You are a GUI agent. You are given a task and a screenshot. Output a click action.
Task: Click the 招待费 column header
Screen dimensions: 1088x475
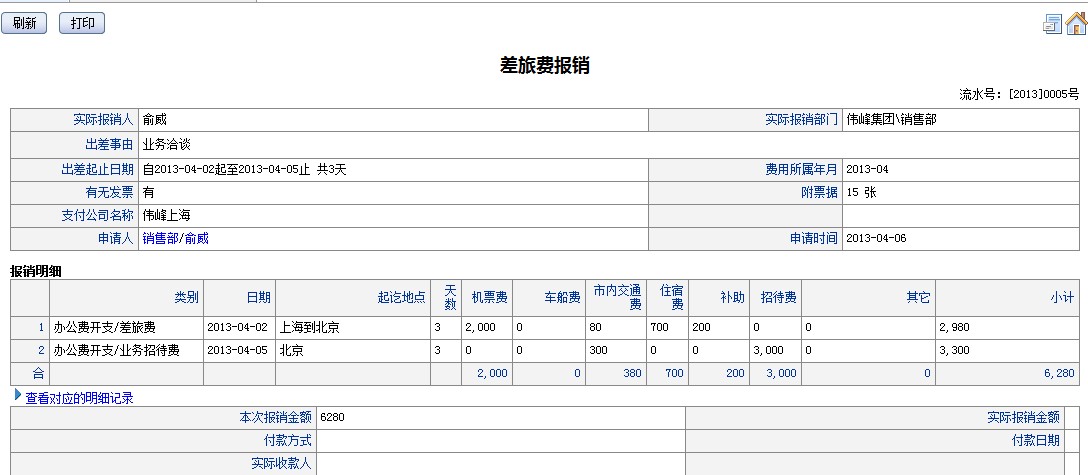coord(779,297)
